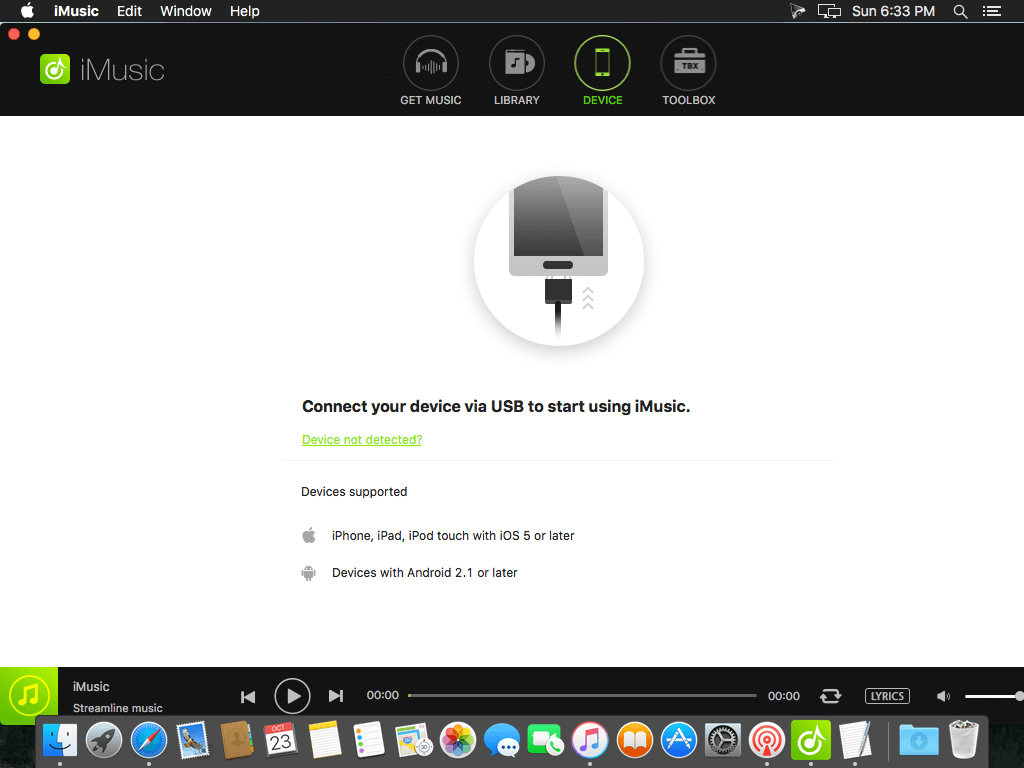Open the Window menu

185,11
